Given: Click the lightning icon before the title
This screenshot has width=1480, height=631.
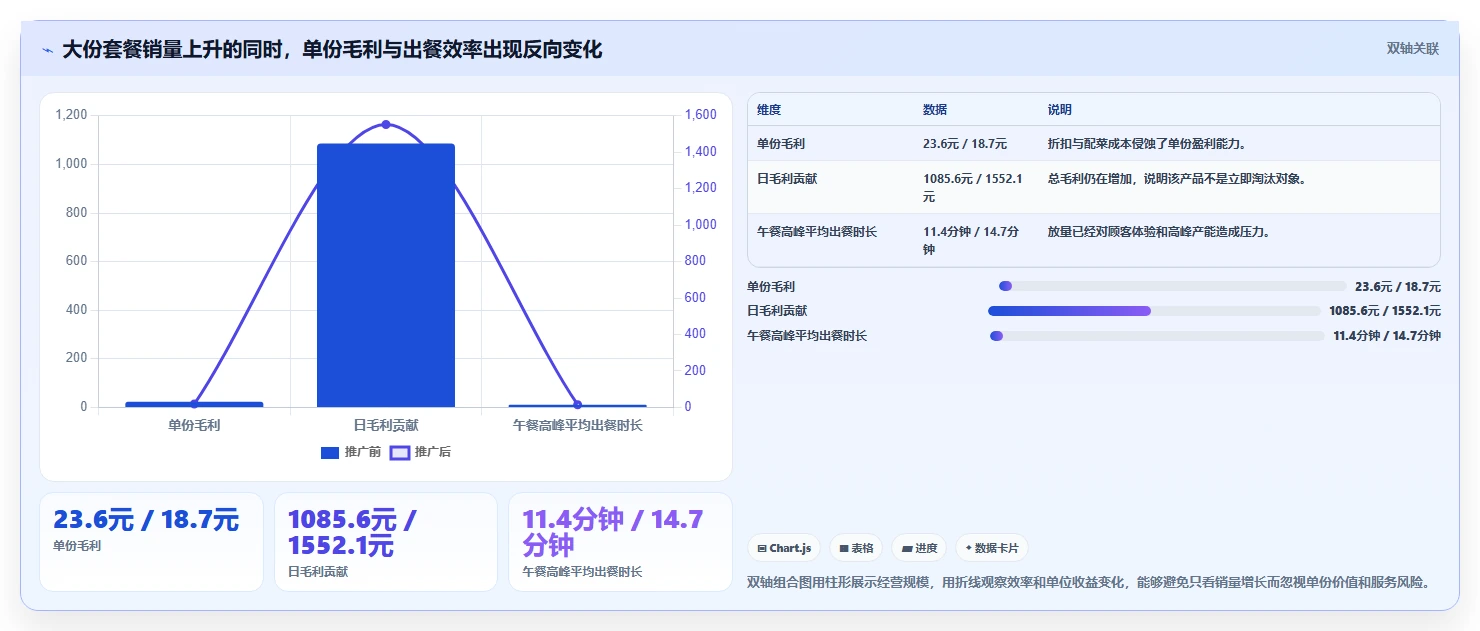Looking at the screenshot, I should (47, 50).
